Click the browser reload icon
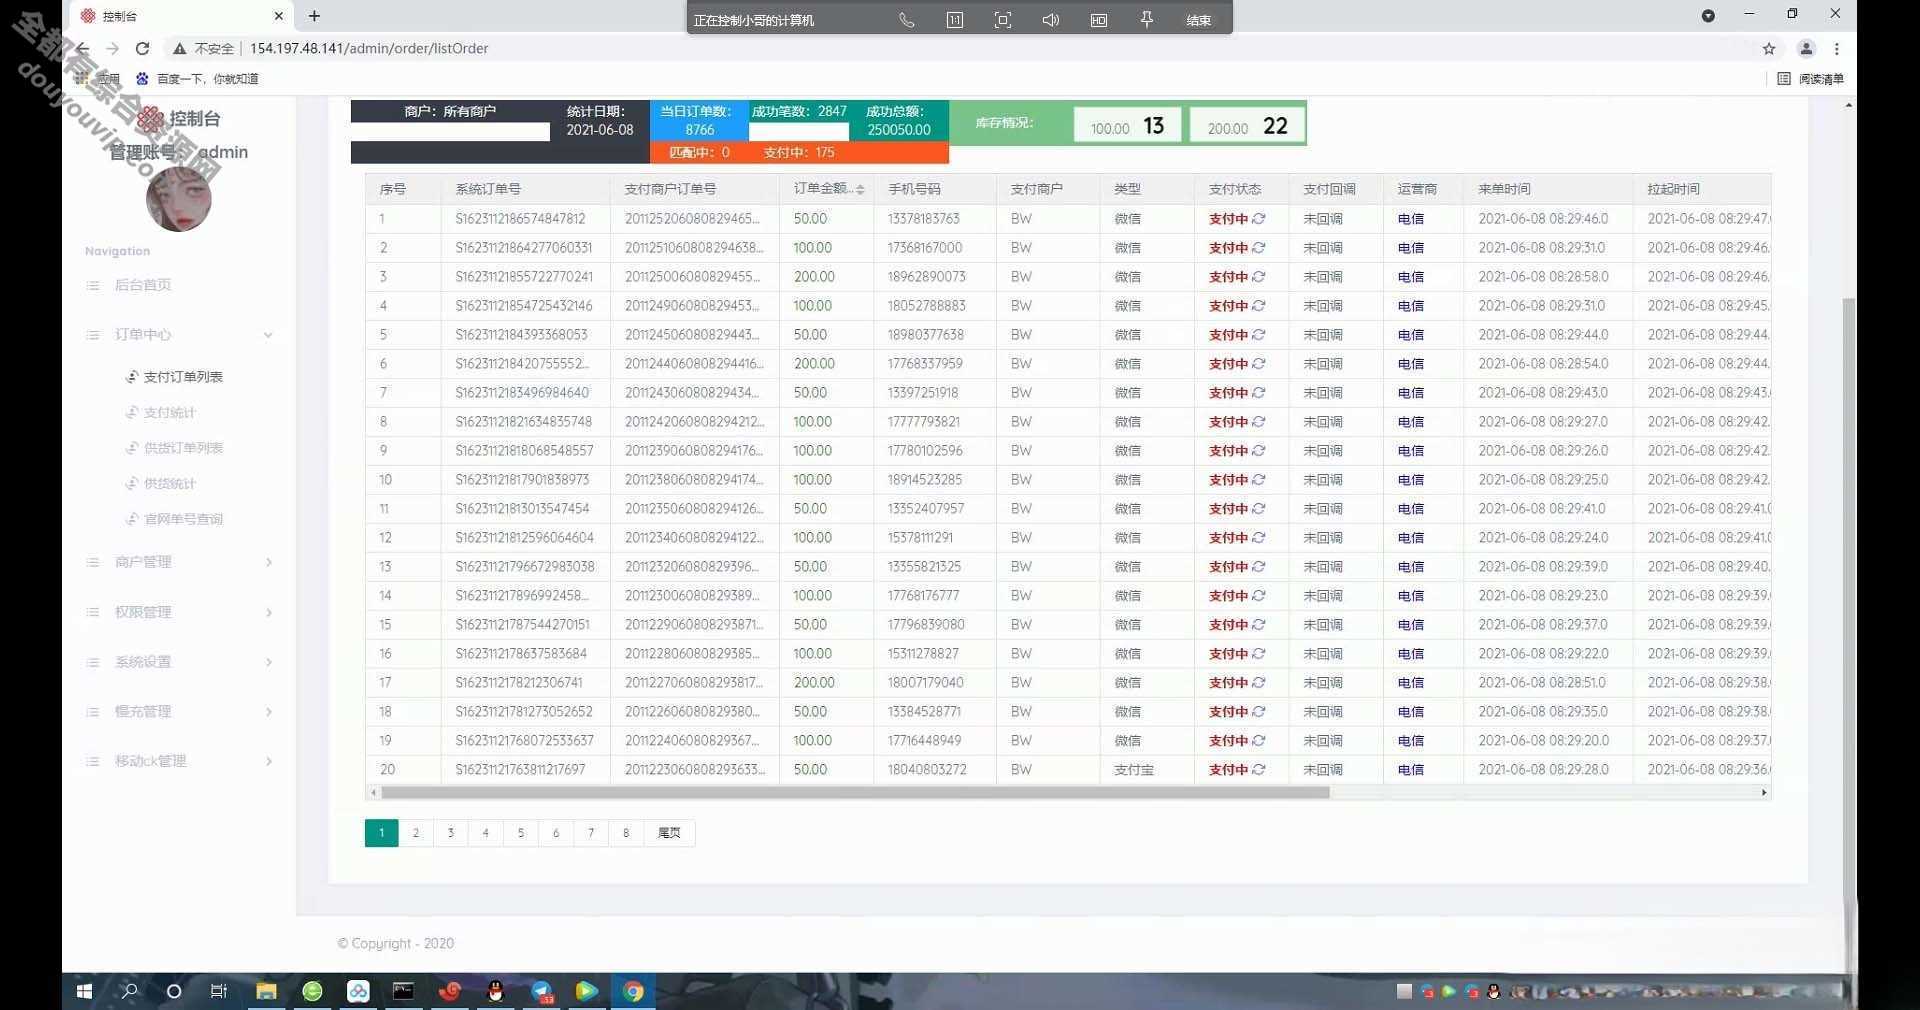The height and width of the screenshot is (1010, 1920). 142,48
